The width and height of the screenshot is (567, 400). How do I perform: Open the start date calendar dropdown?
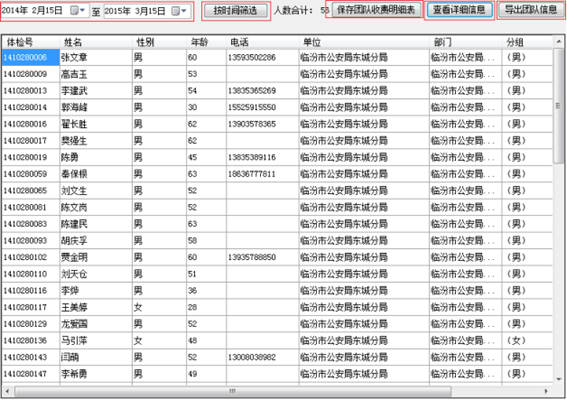[77, 11]
